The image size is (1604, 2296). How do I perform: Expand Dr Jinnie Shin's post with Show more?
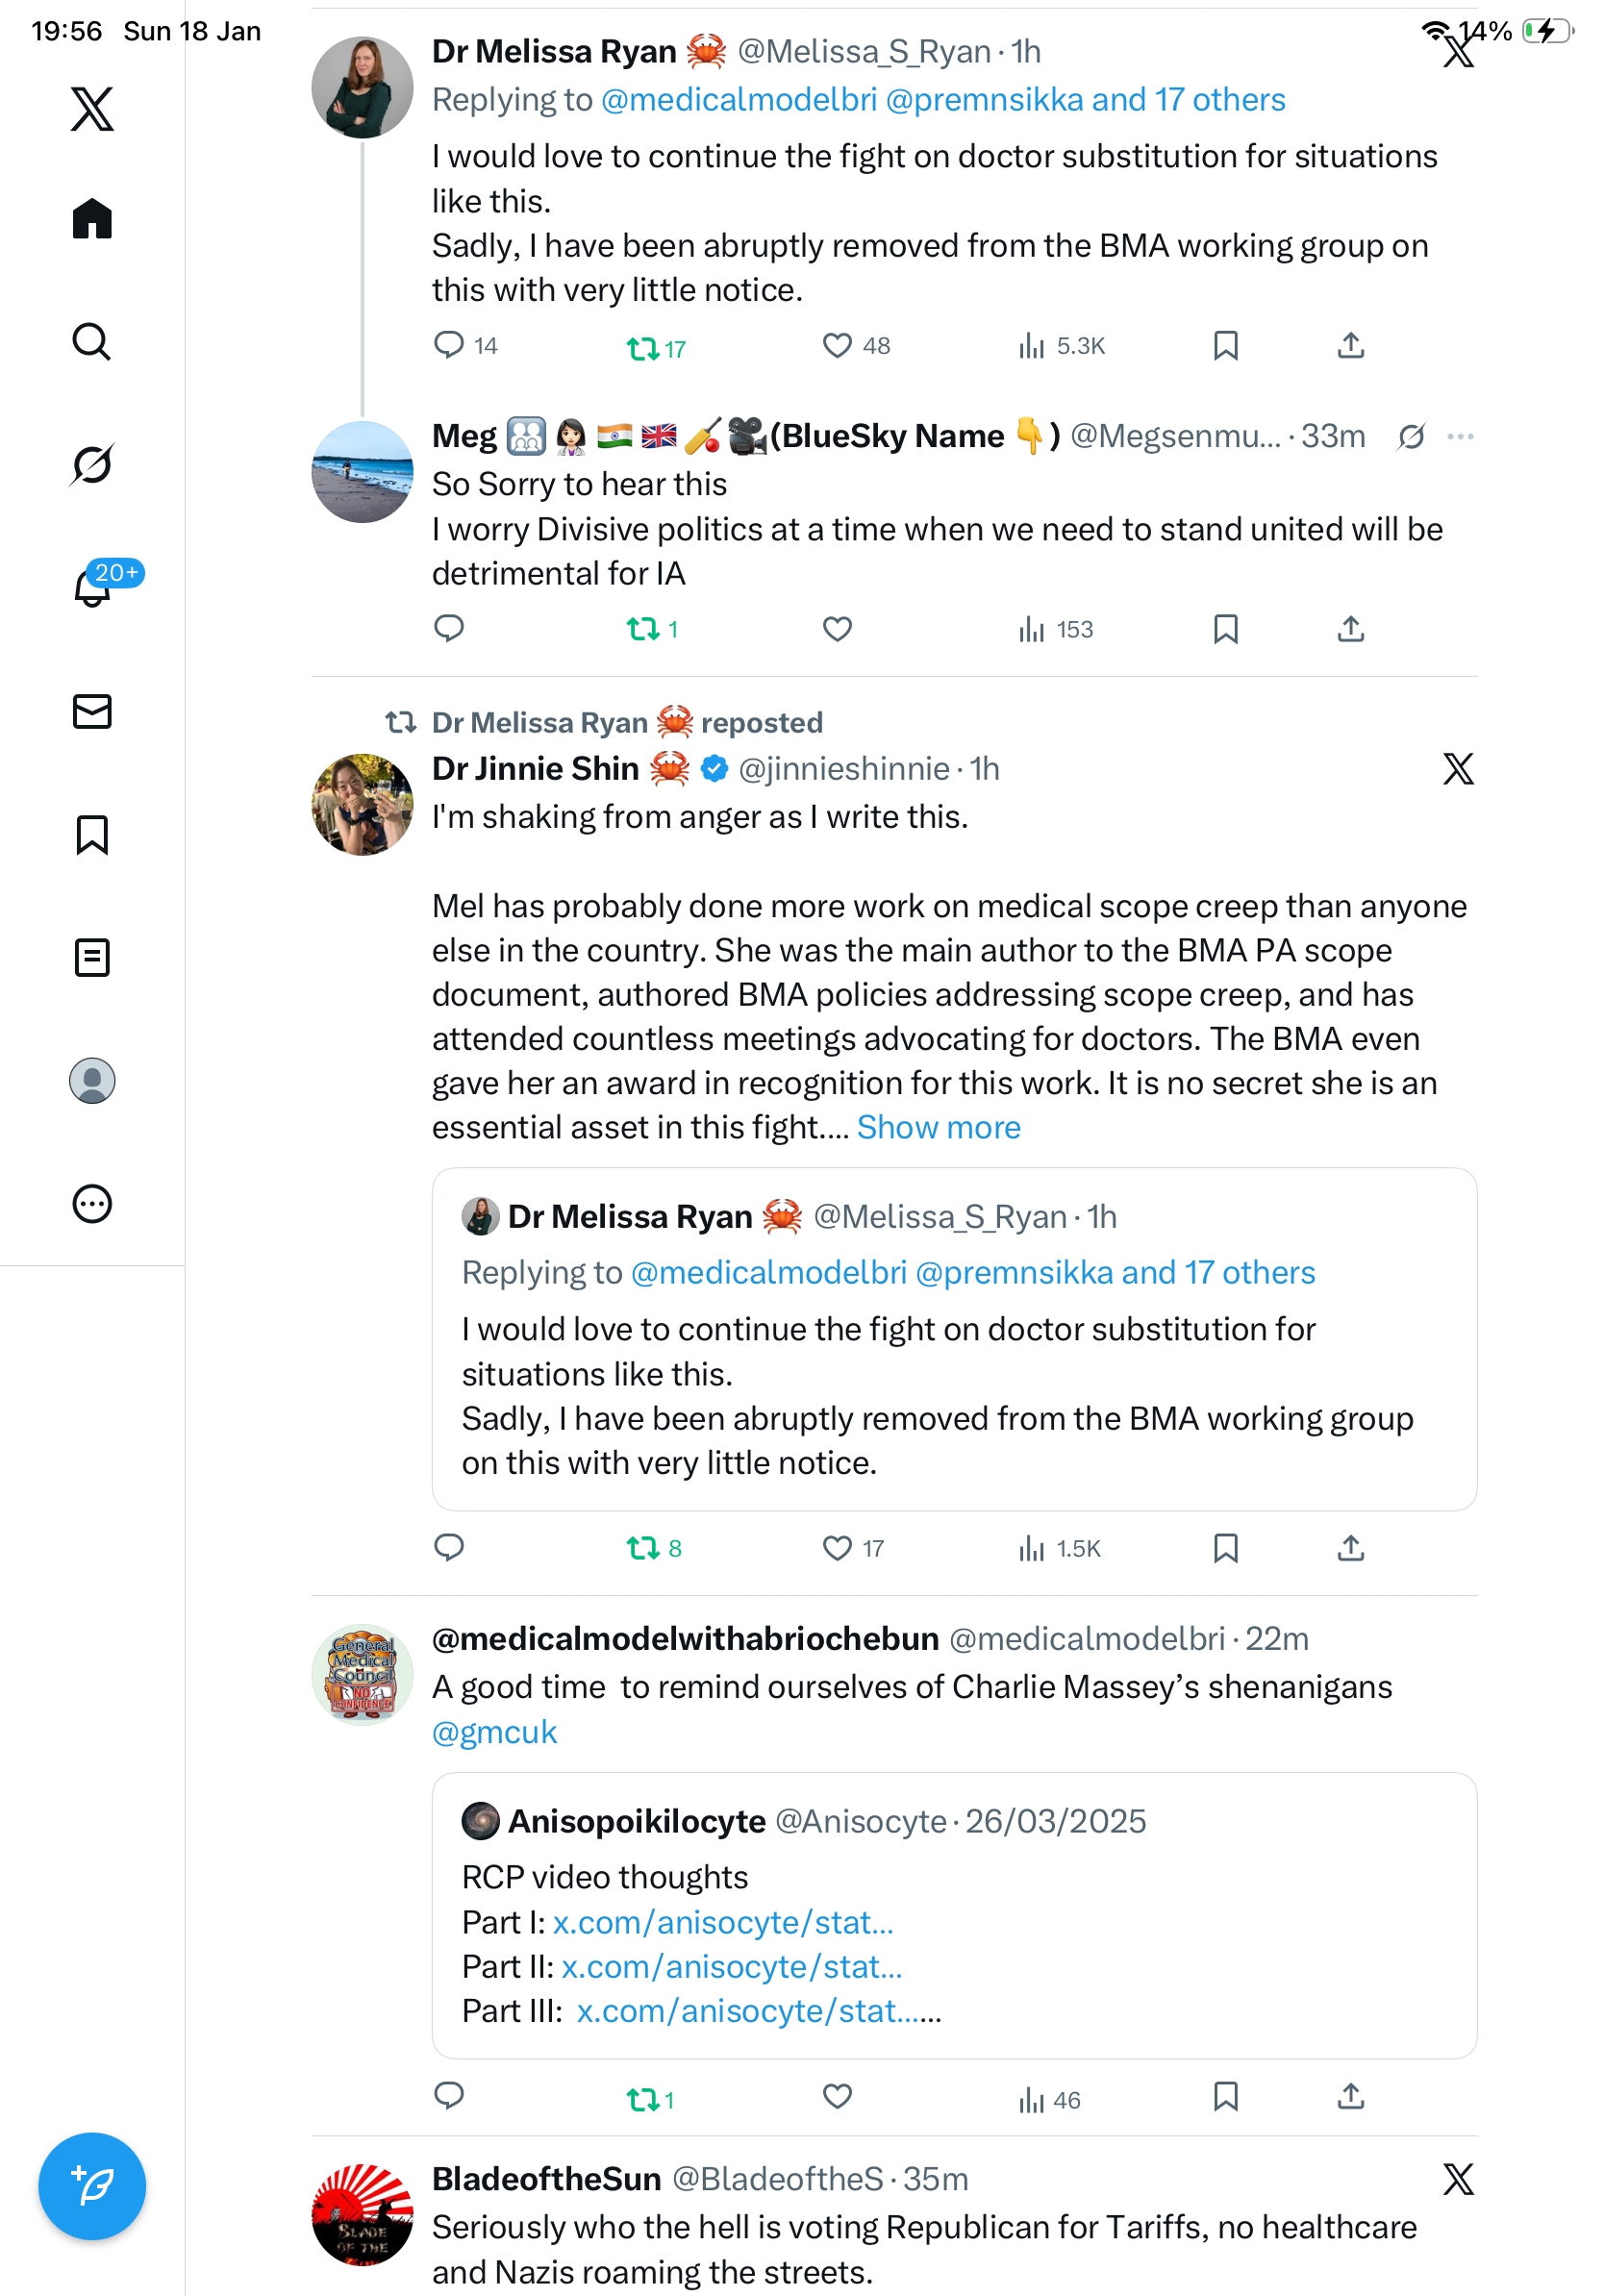[938, 1127]
